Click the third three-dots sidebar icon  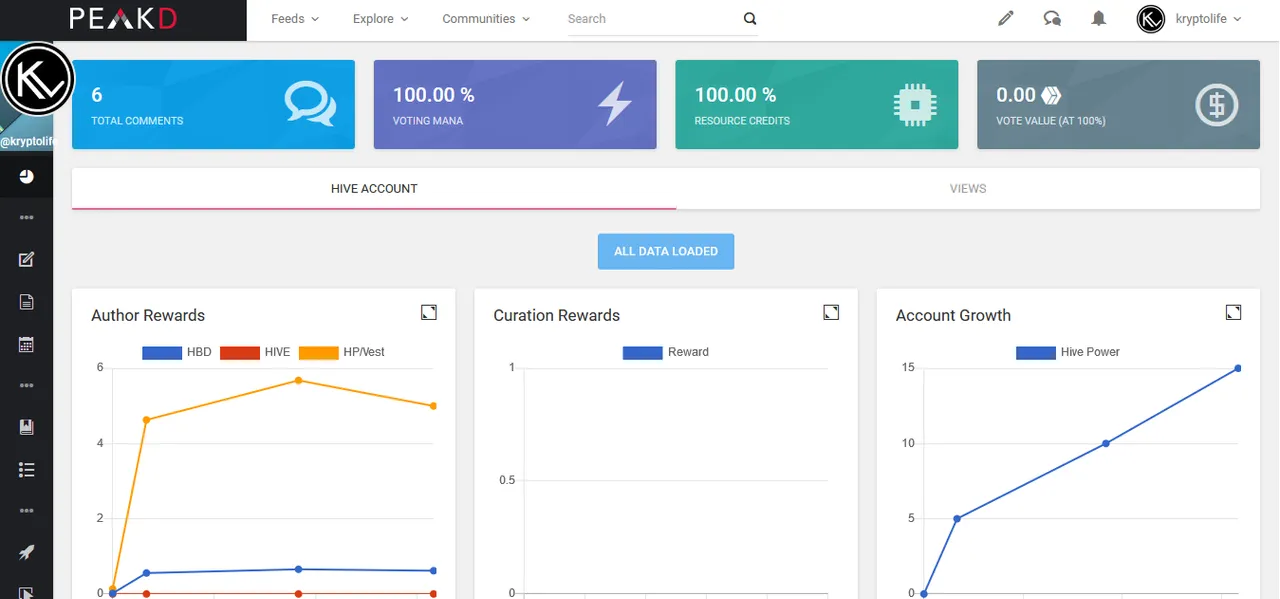click(x=26, y=511)
